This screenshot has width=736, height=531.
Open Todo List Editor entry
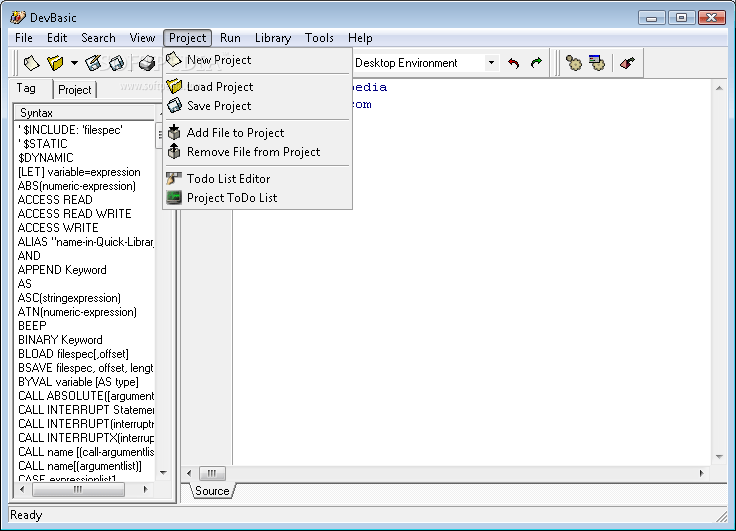[258, 178]
